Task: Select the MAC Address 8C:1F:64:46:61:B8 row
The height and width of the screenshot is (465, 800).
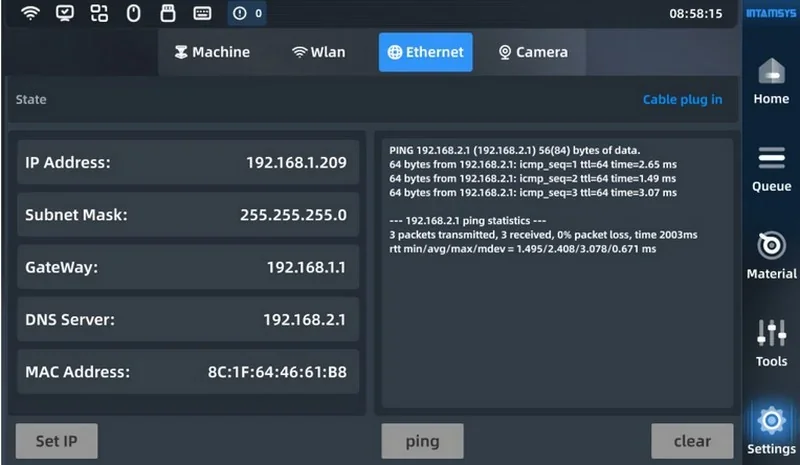Action: 188,372
